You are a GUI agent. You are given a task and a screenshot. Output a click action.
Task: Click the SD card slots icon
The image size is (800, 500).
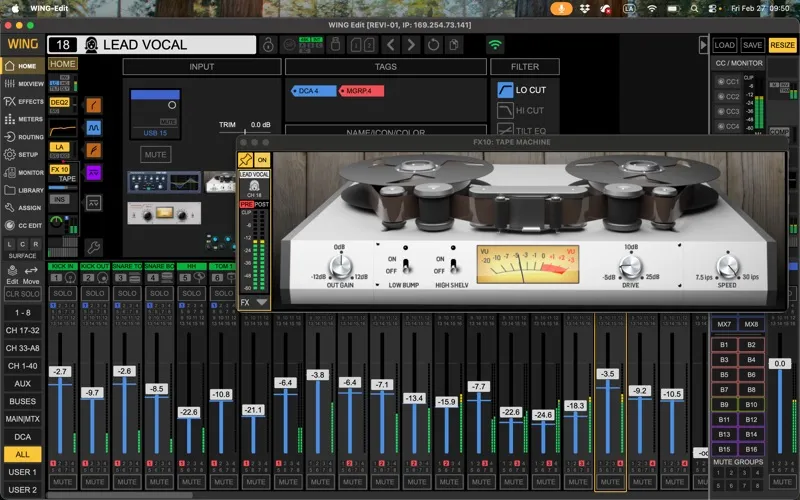(362, 45)
